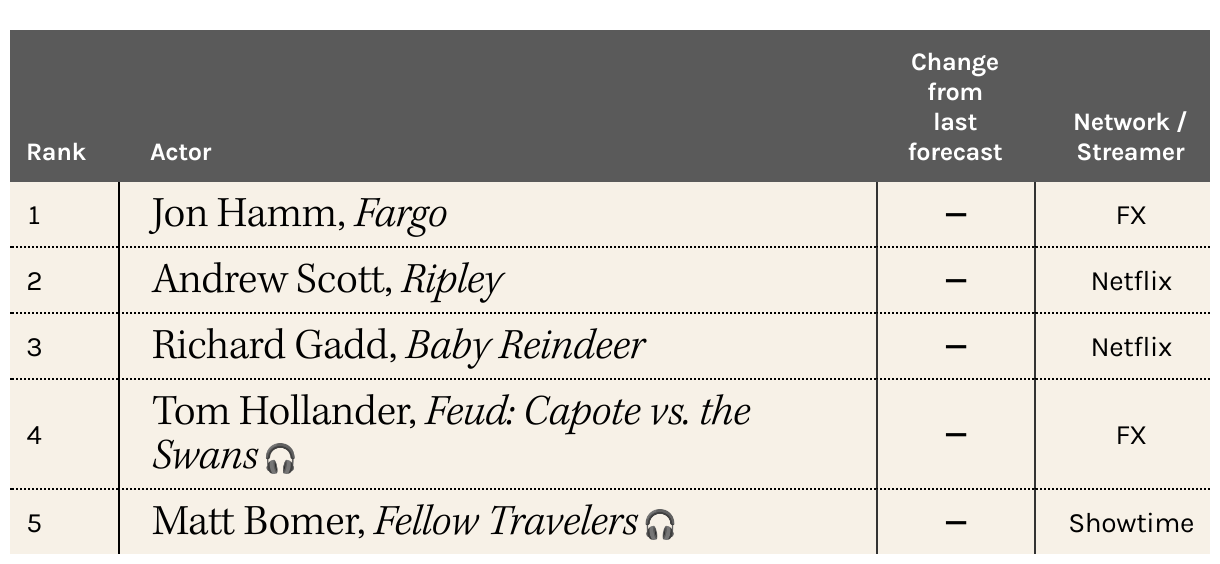The image size is (1220, 564).
Task: Click change dash in Matt Bomer row
Action: (956, 522)
